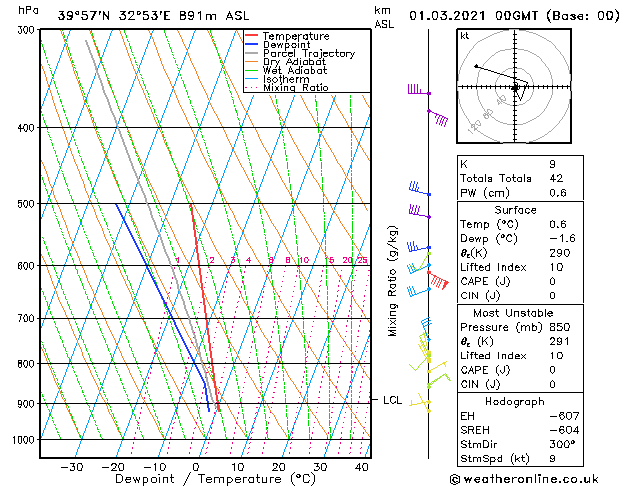629x486 pixels.
Task: Click the hodograph trace endpoint dot
Action: 476,66
